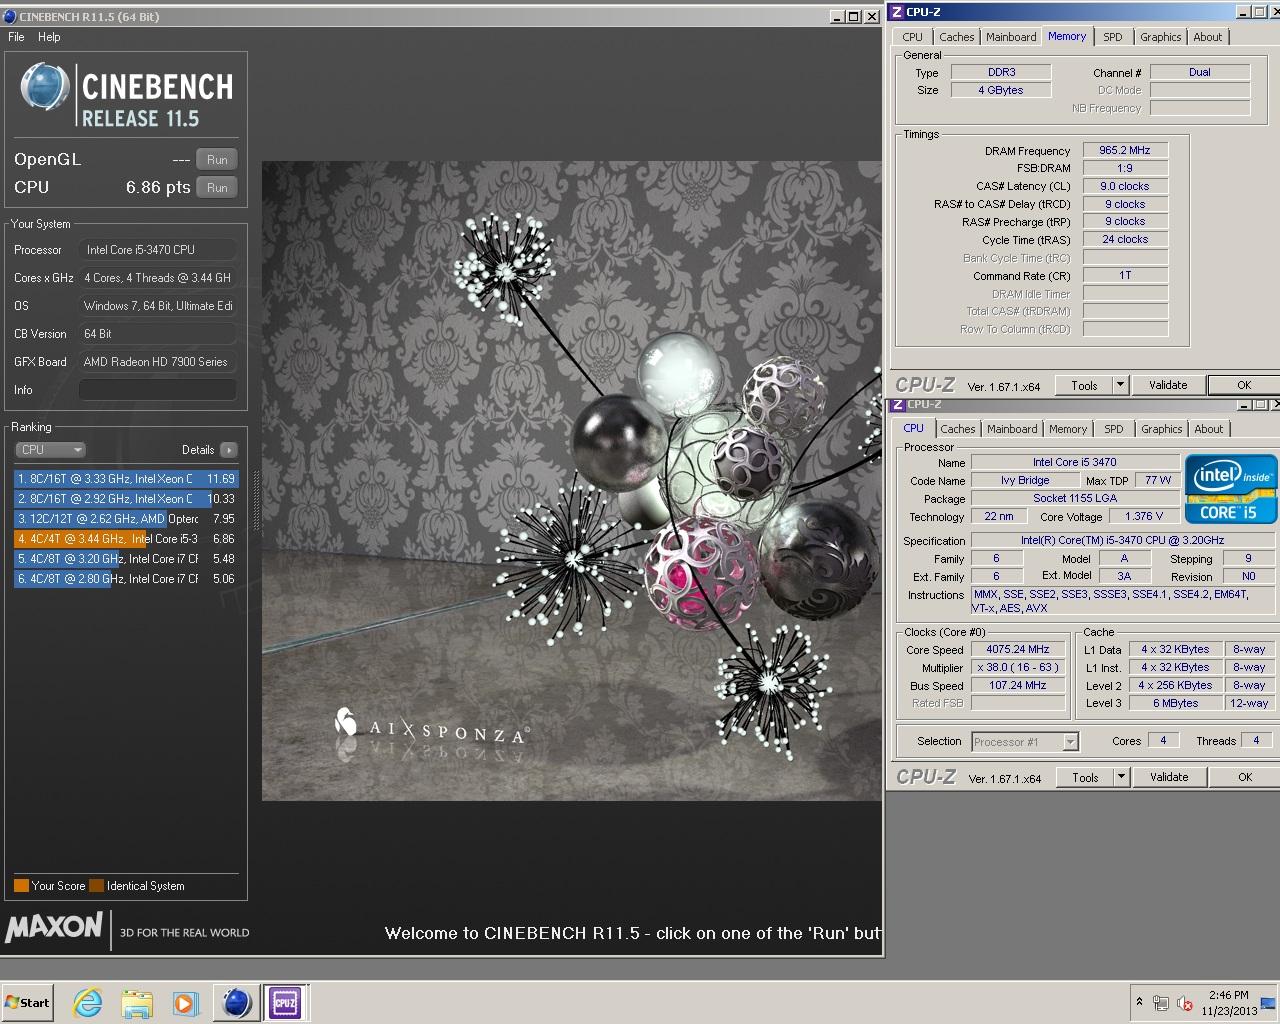The image size is (1280, 1024).
Task: Click Validate in lower CPU-Z window
Action: click(1169, 777)
